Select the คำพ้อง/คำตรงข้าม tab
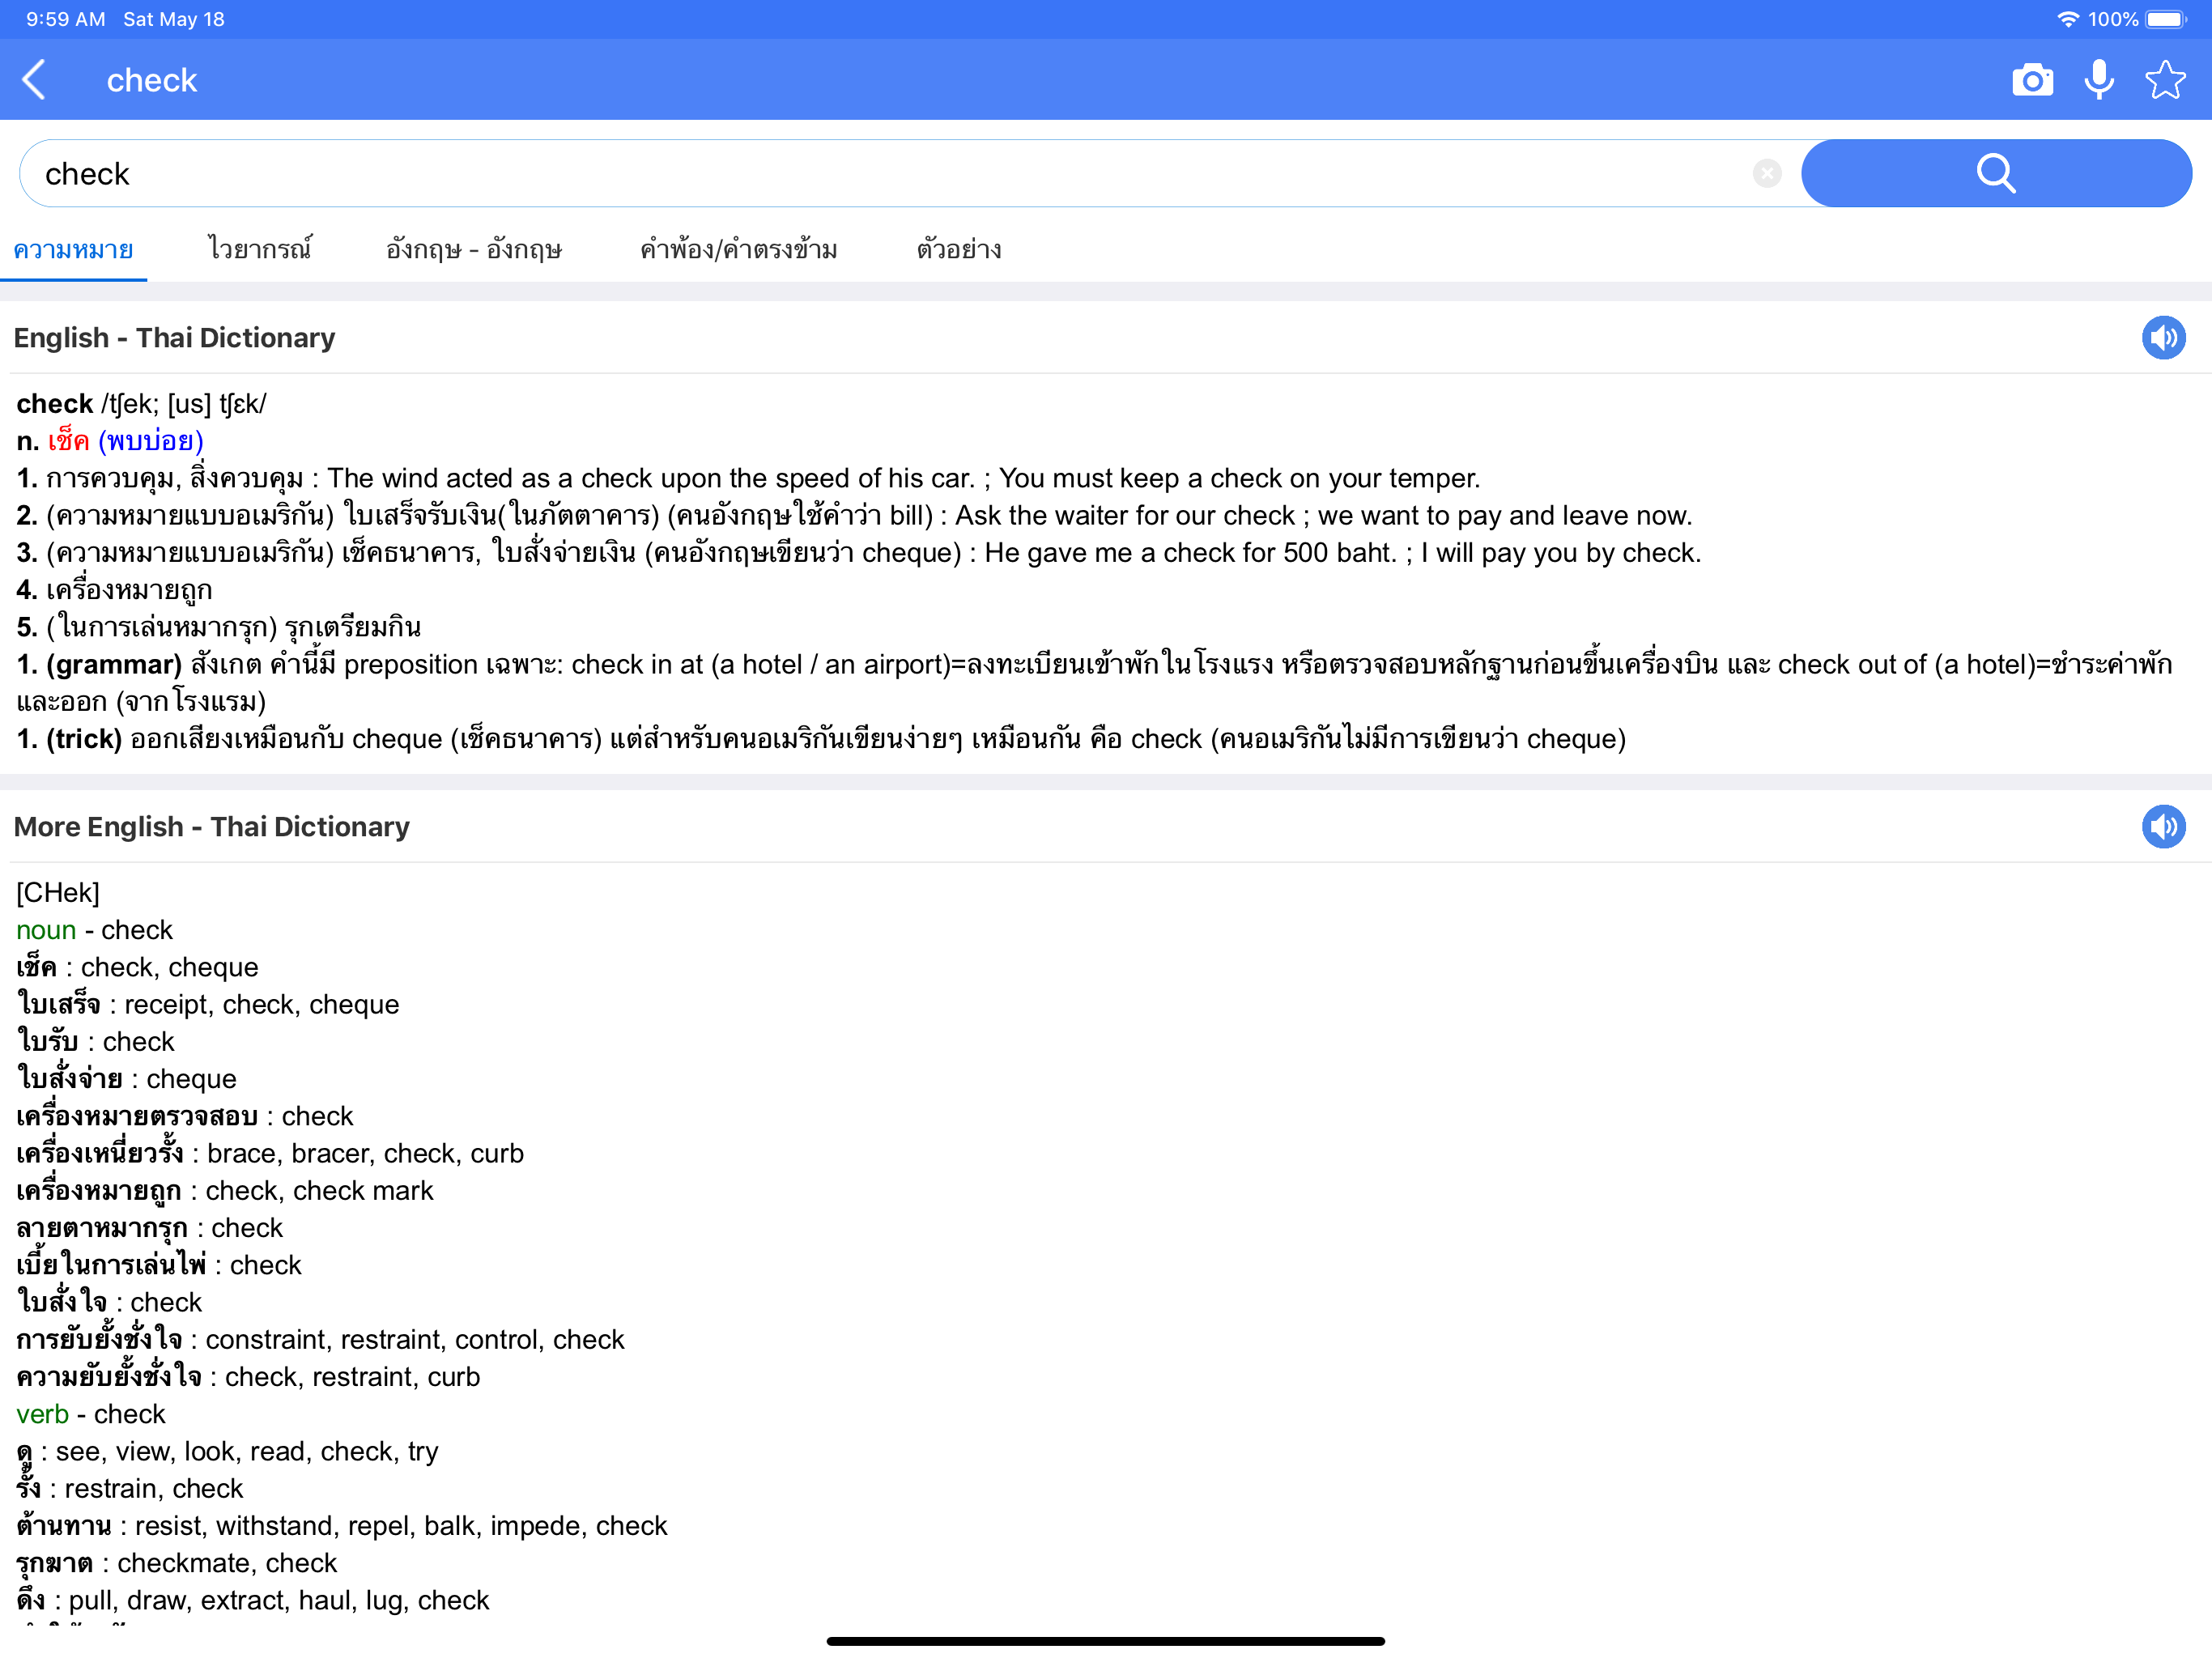Screen dimensions: 2212x1658 (740, 249)
